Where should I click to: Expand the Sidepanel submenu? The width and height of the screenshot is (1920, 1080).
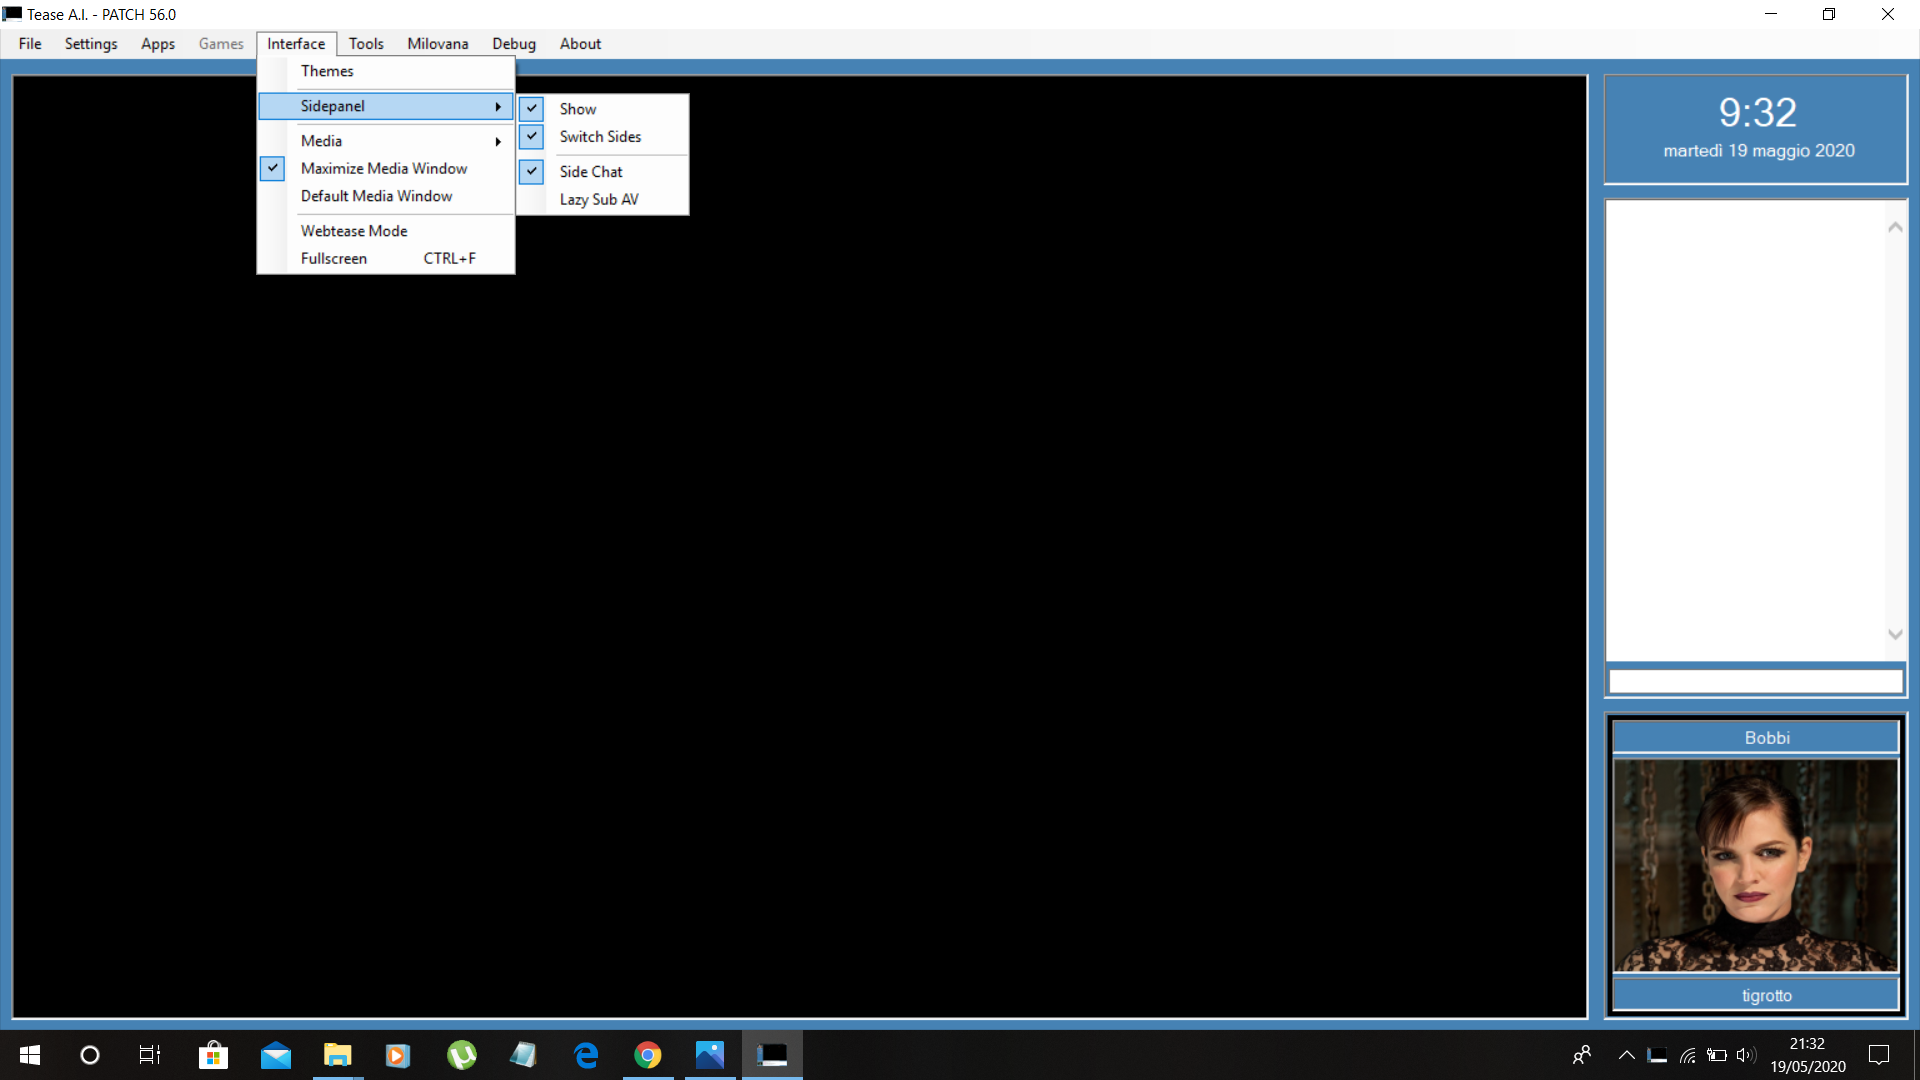click(x=386, y=106)
